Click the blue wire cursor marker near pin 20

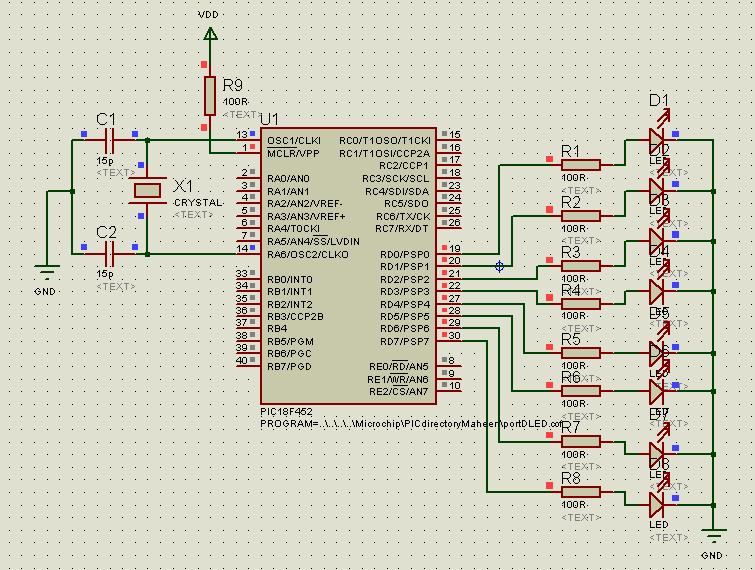click(x=499, y=266)
